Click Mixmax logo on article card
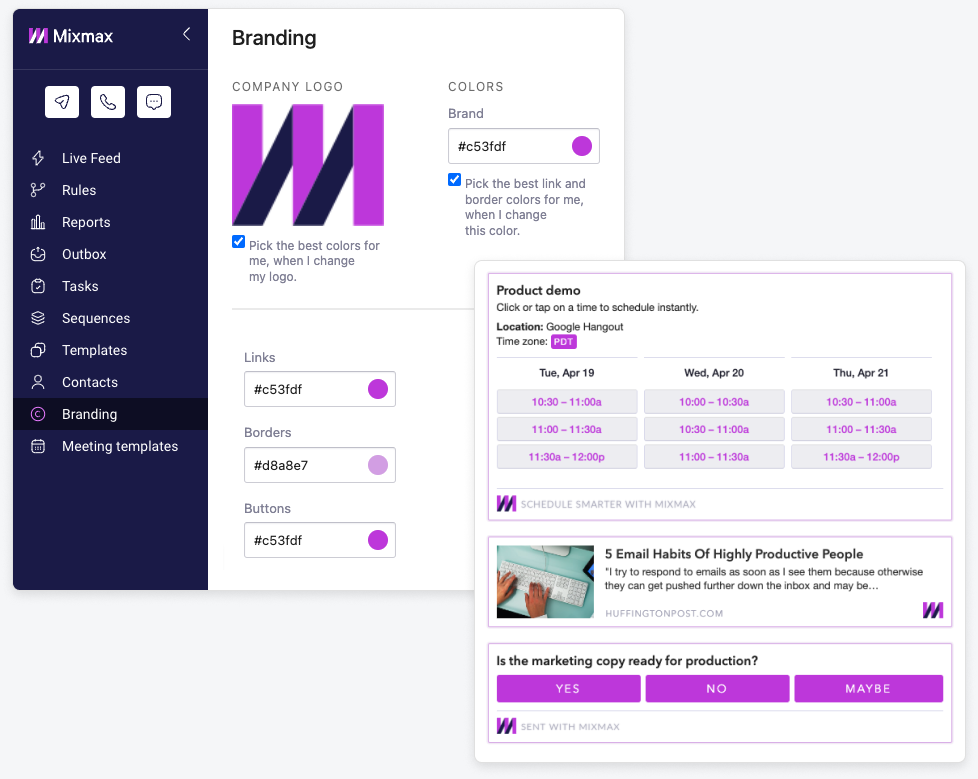978x779 pixels. click(x=933, y=610)
